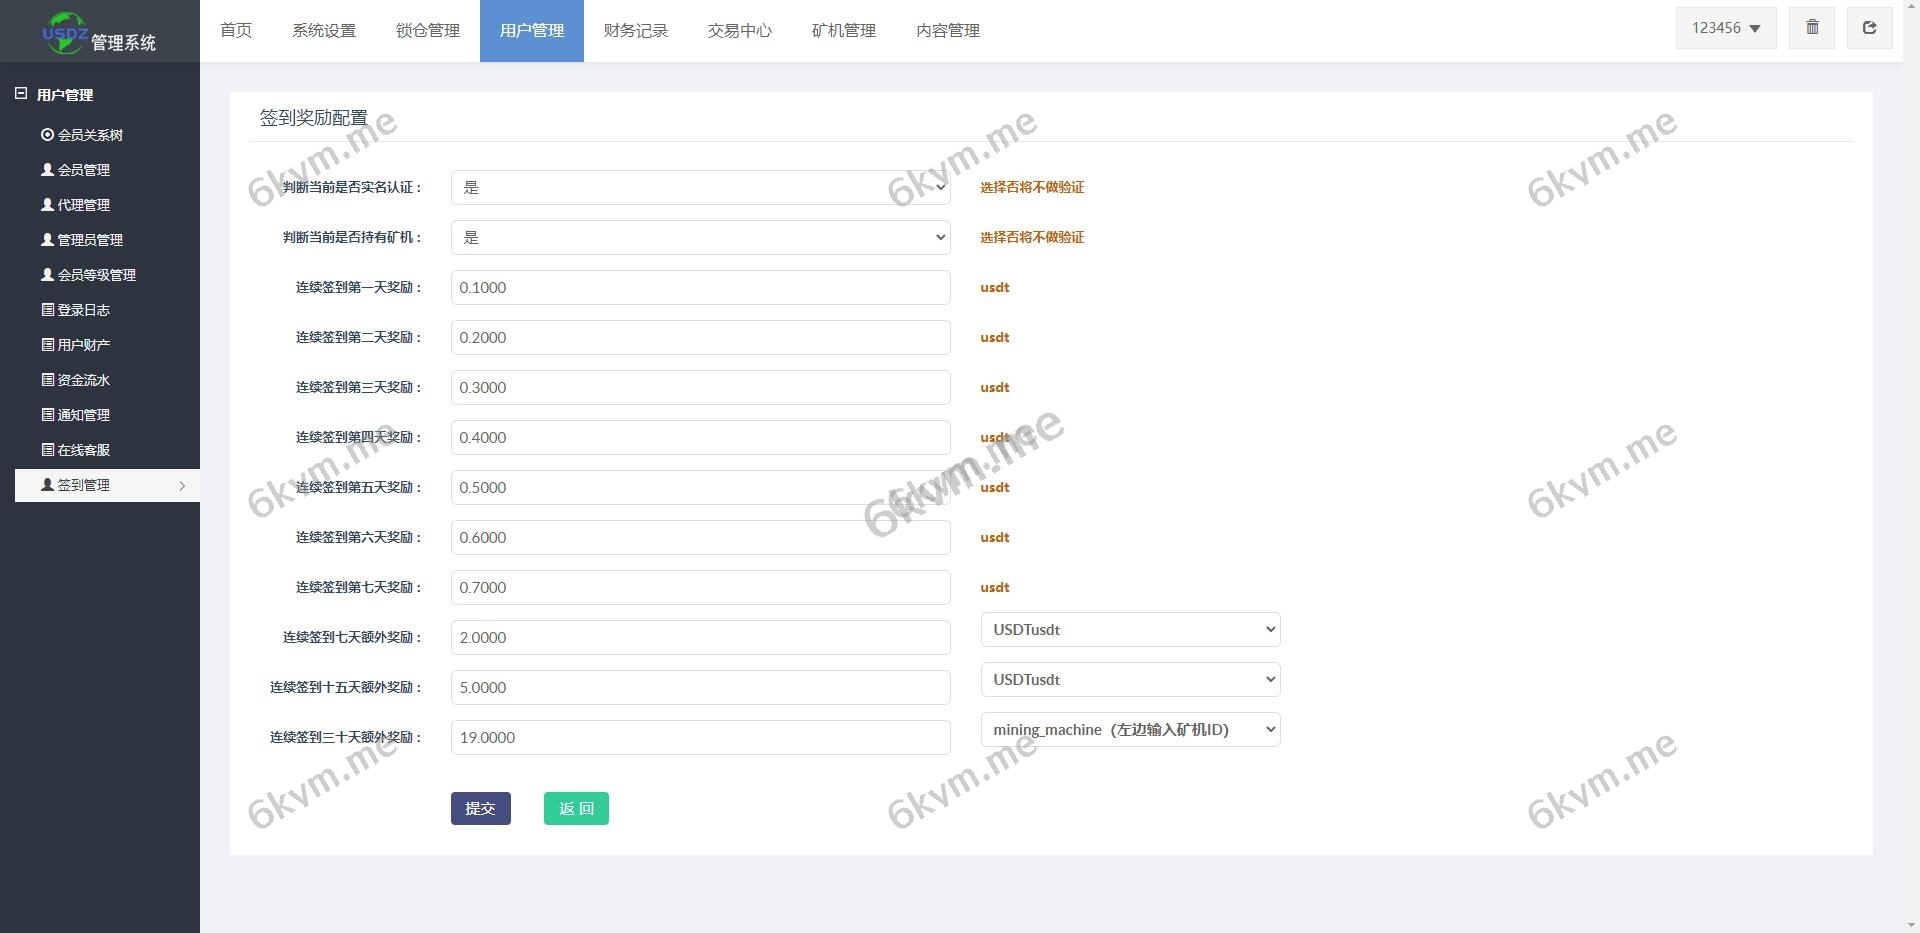Click the trash icon in the top bar
The height and width of the screenshot is (933, 1920).
point(1811,27)
